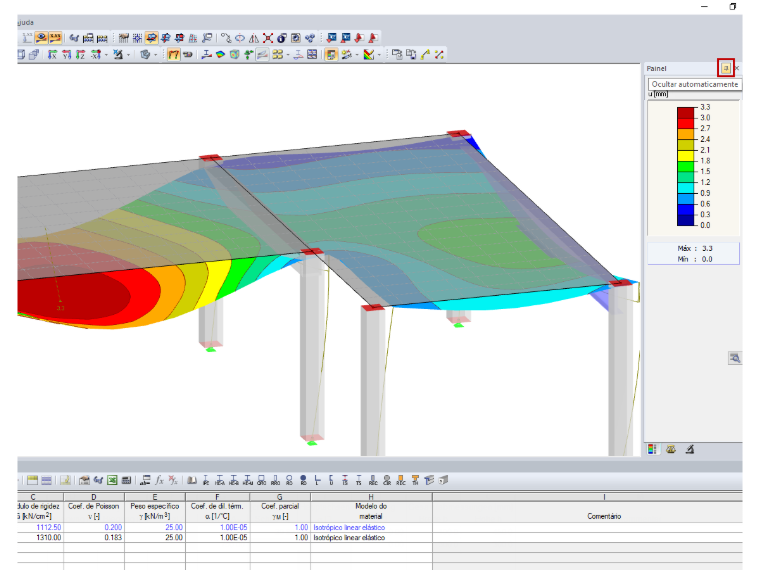760x570 pixels.
Task: Open the color scale tab at panel bottom
Action: click(652, 449)
